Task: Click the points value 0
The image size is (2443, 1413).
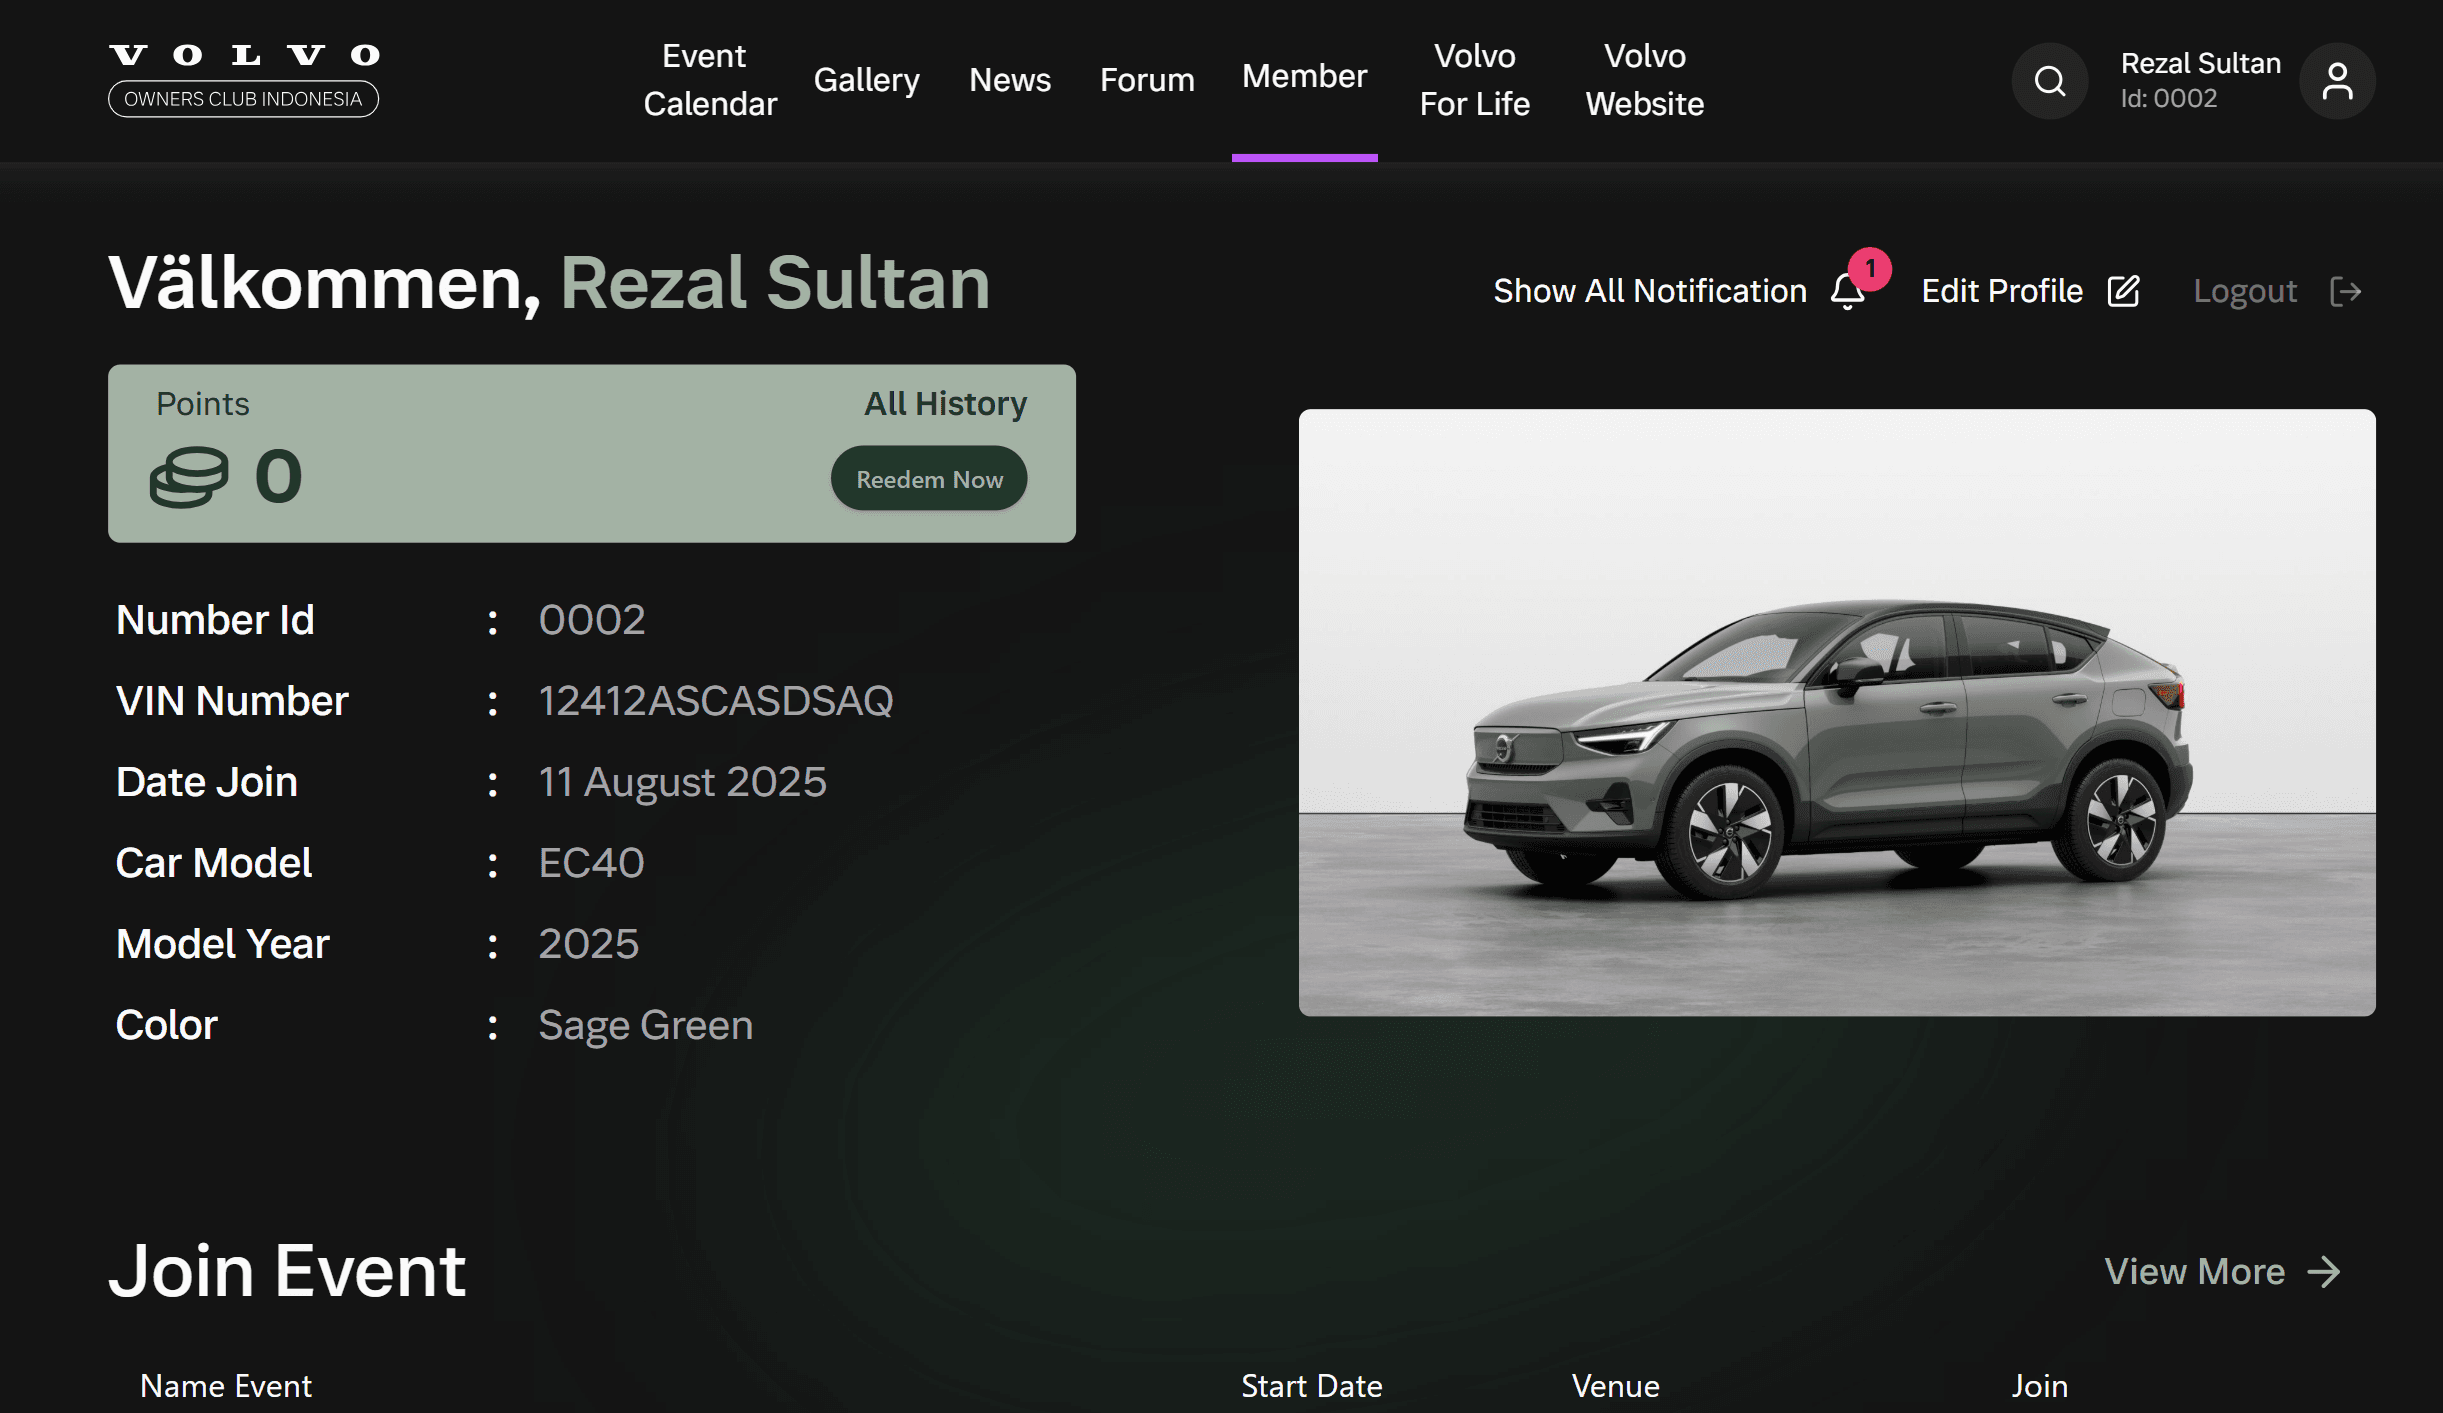Action: coord(278,476)
